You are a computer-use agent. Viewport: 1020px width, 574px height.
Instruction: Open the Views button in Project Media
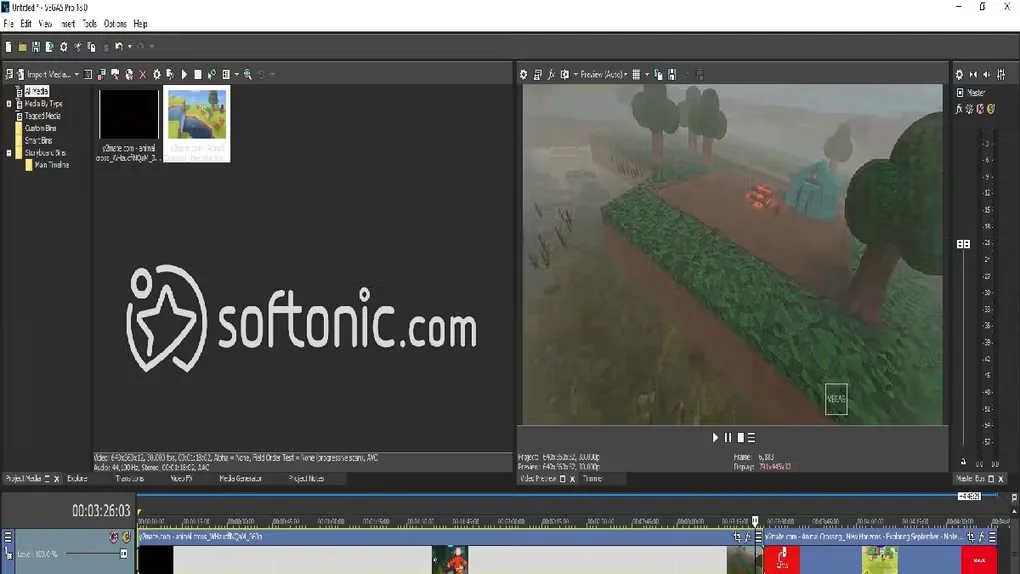[226, 75]
